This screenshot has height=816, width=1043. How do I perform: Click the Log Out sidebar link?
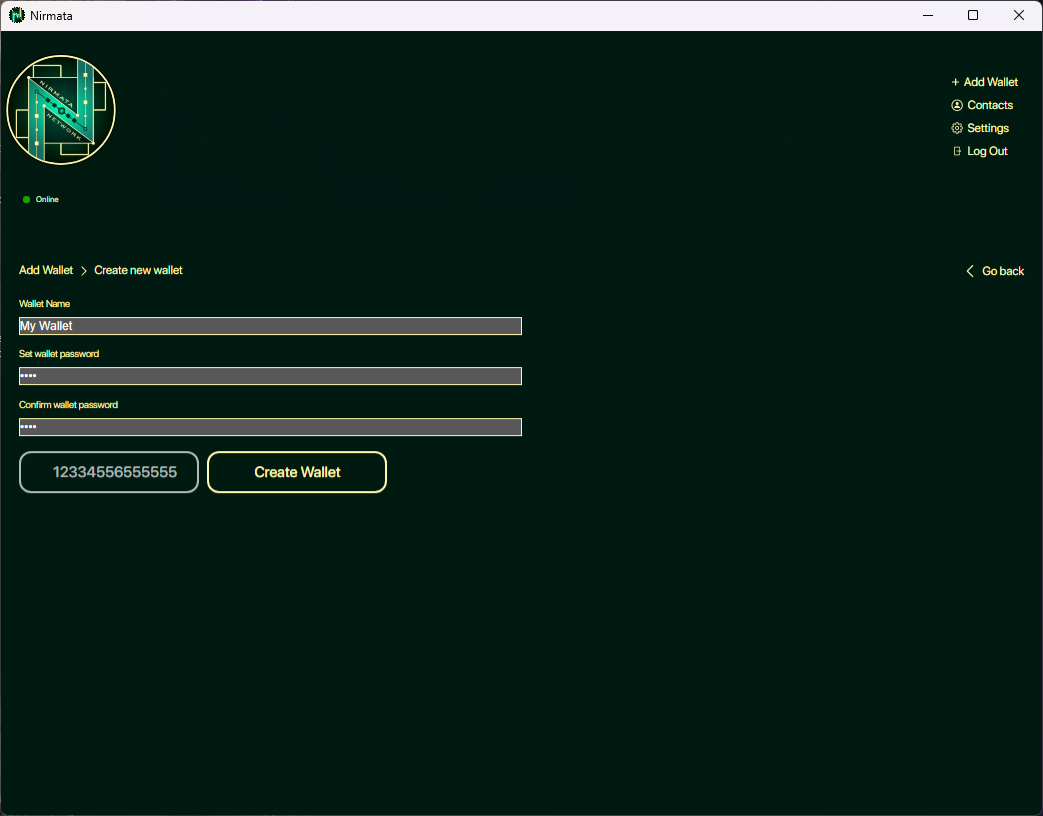click(987, 150)
